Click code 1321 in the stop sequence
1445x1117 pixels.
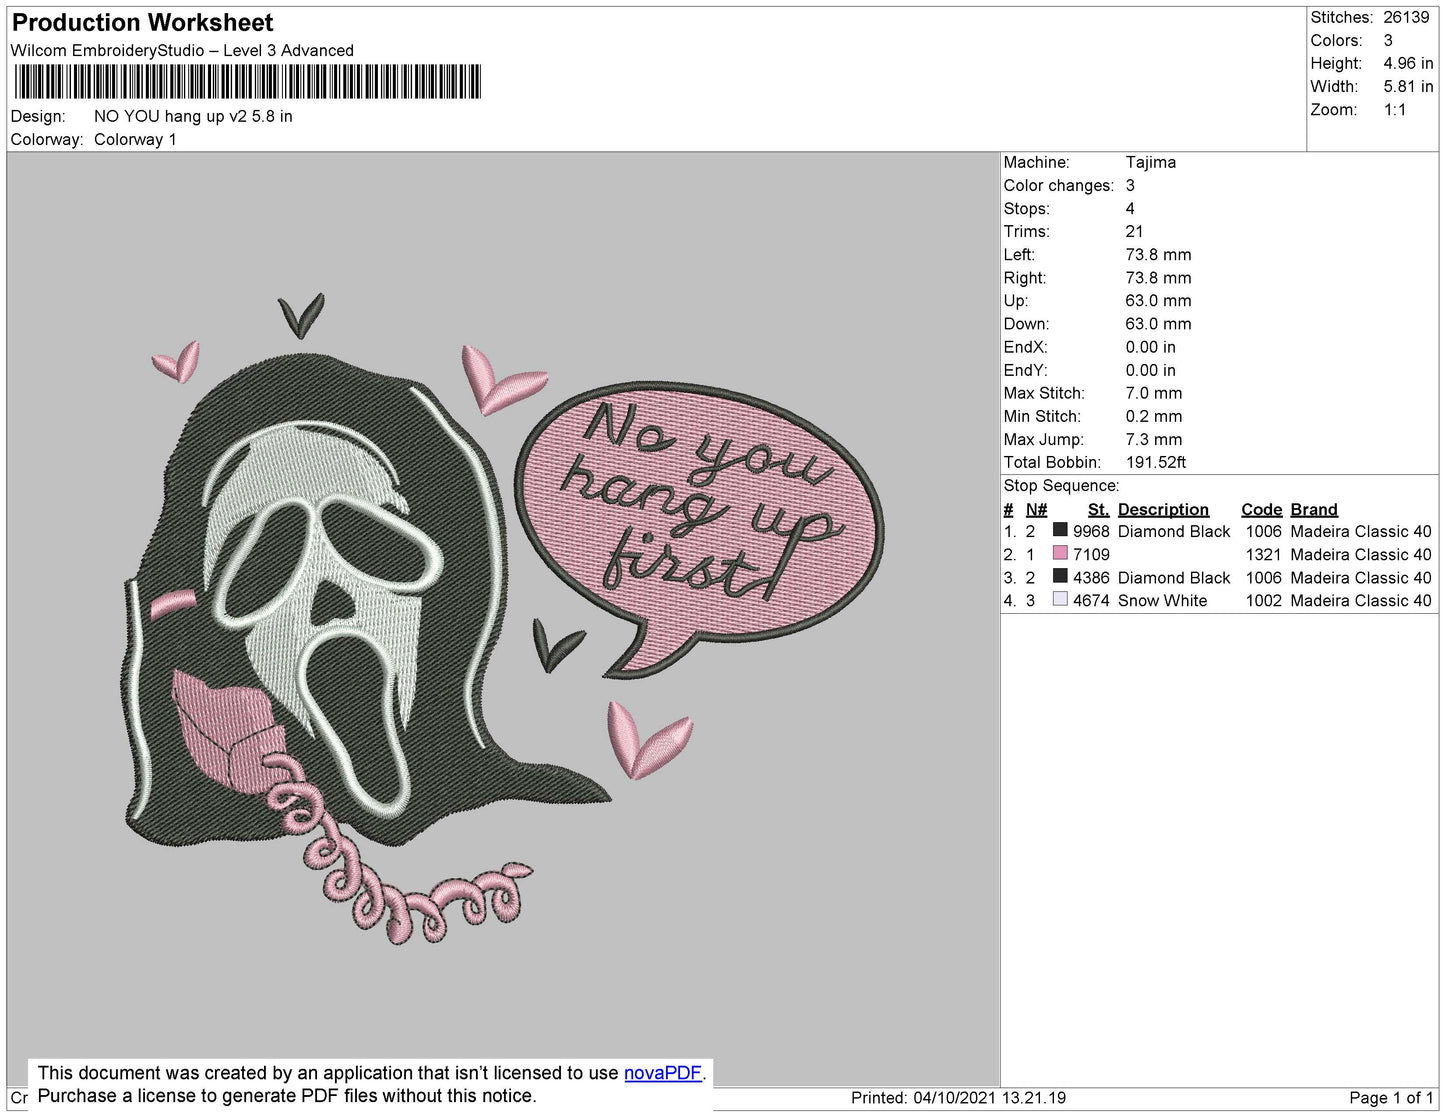point(1263,554)
